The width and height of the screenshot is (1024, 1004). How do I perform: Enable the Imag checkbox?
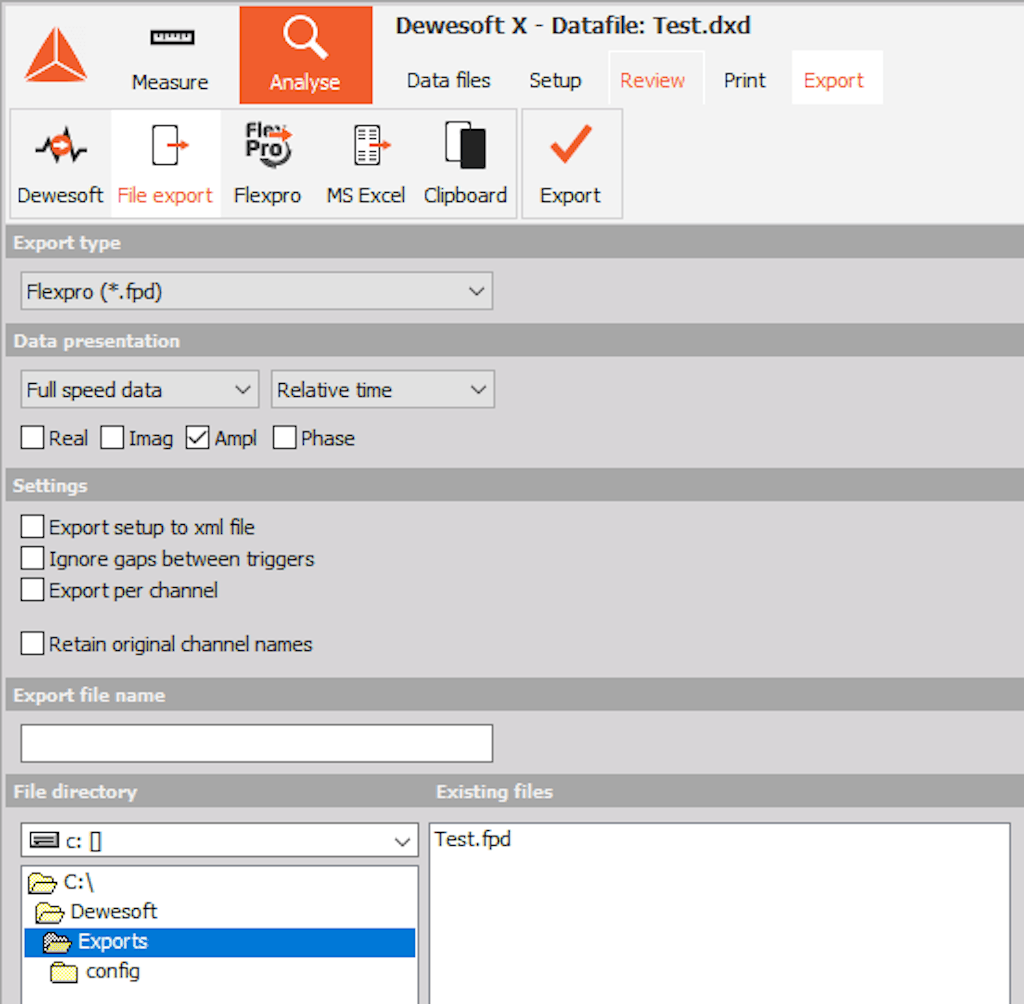coord(112,438)
